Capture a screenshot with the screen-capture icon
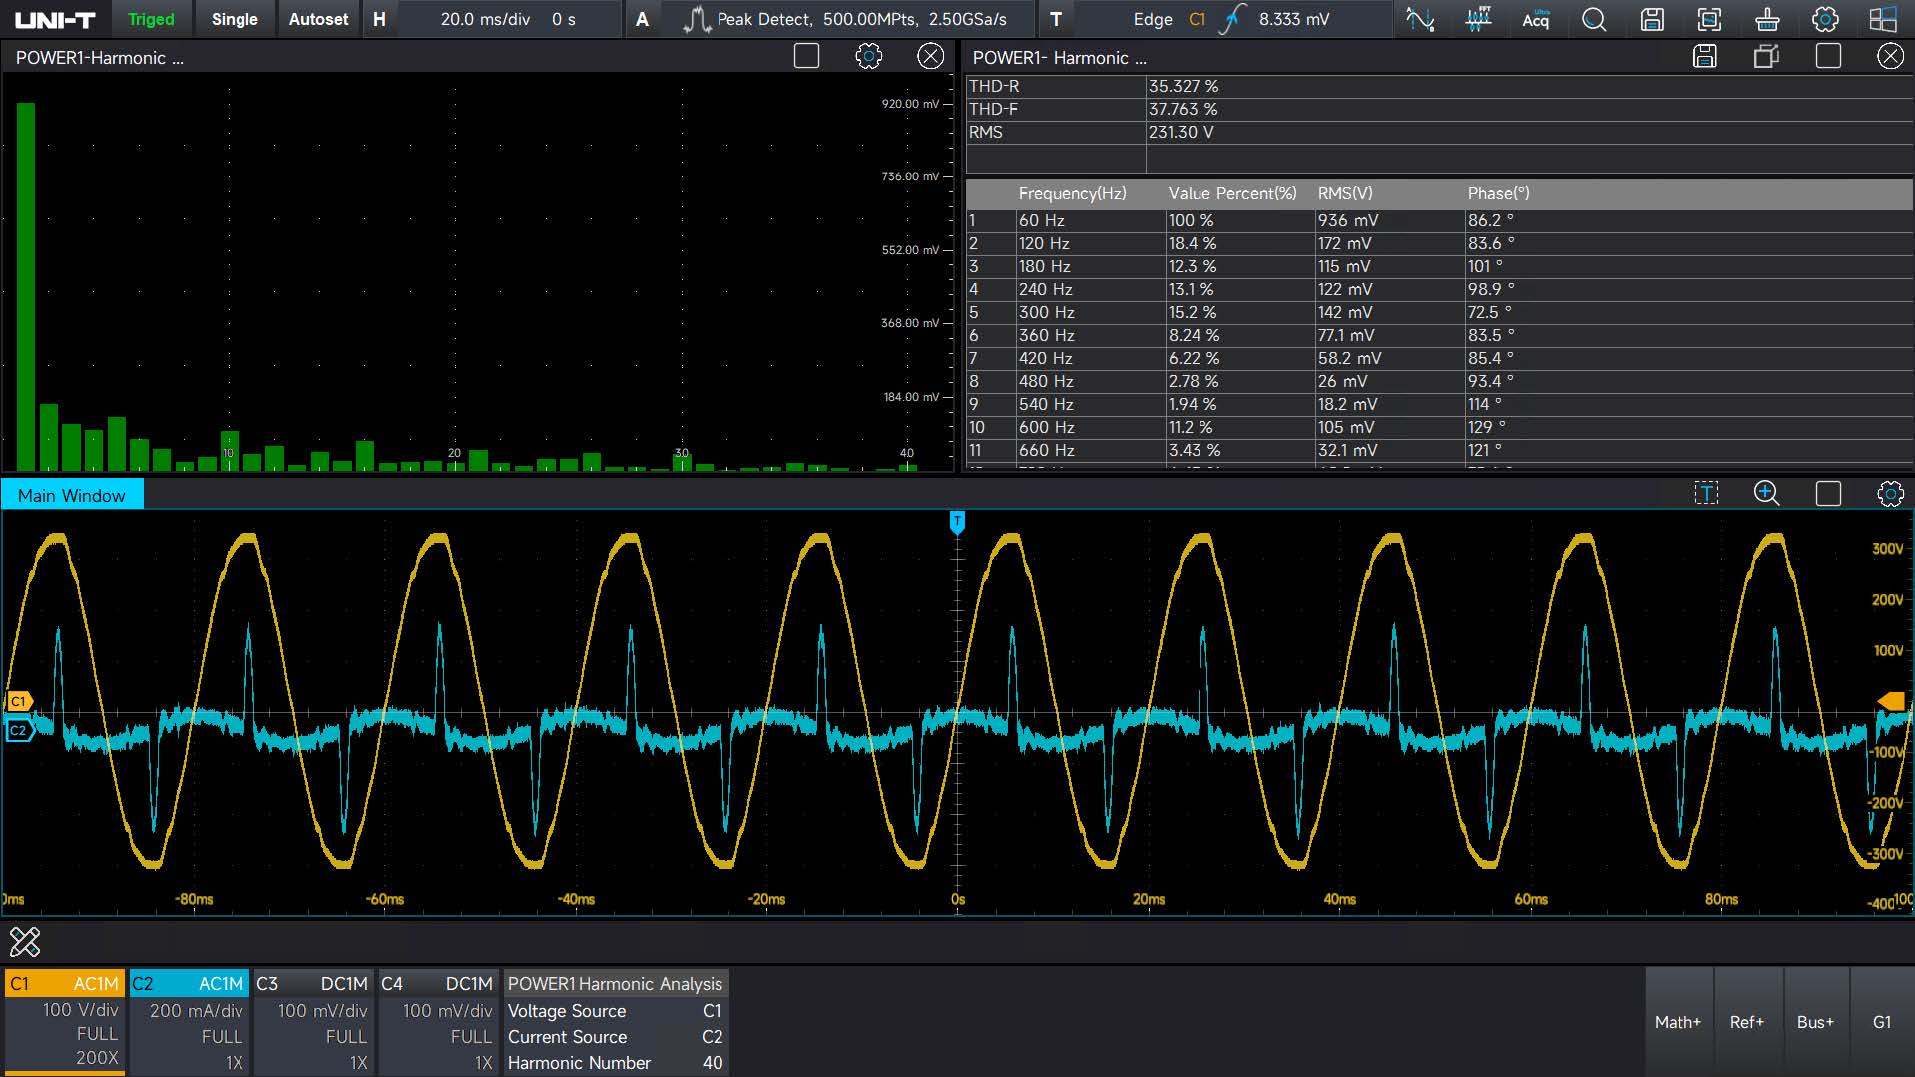 click(1709, 19)
